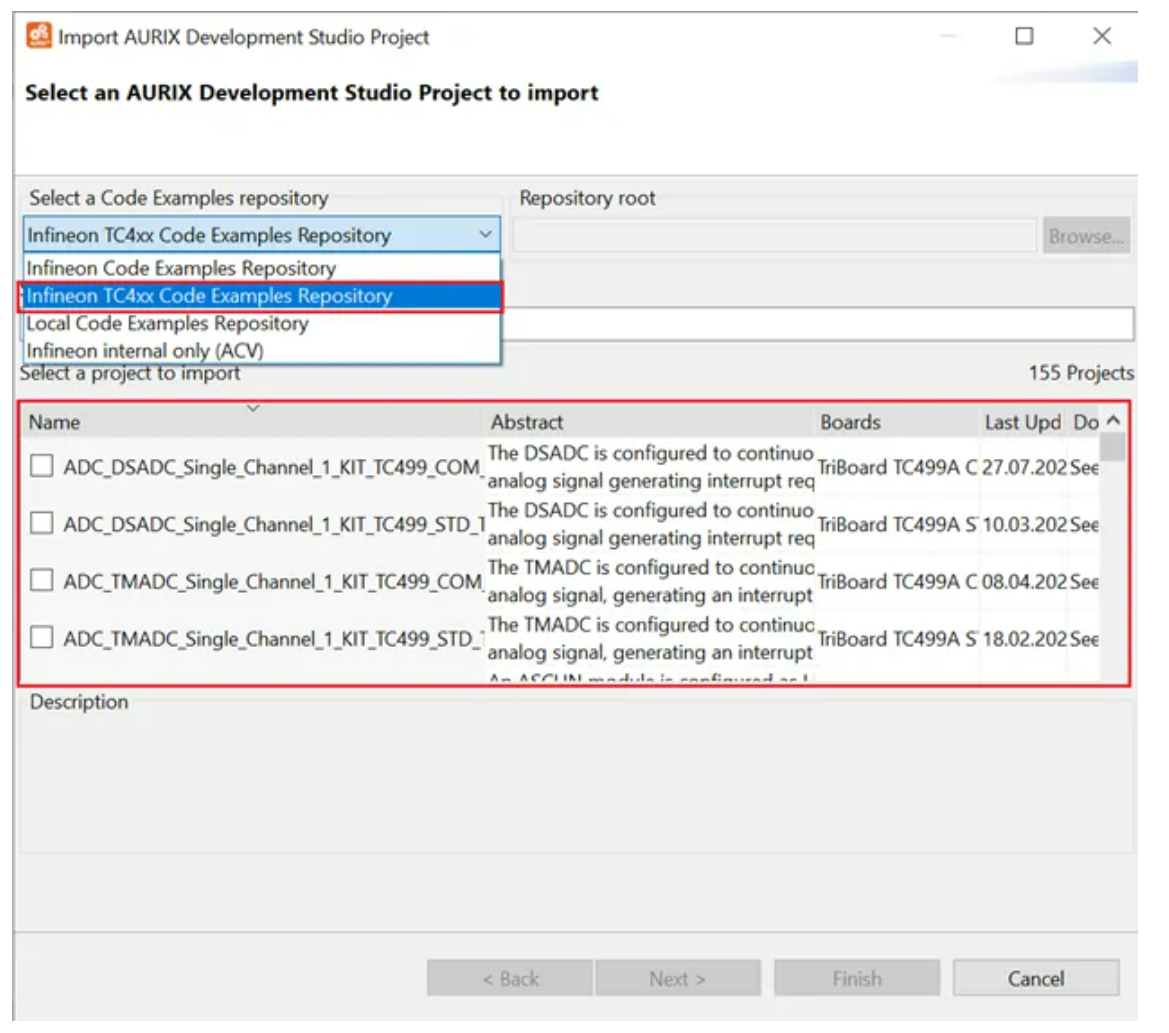Collapse the Code Examples repository dropdown arrow
The width and height of the screenshot is (1169, 1033).
click(485, 235)
